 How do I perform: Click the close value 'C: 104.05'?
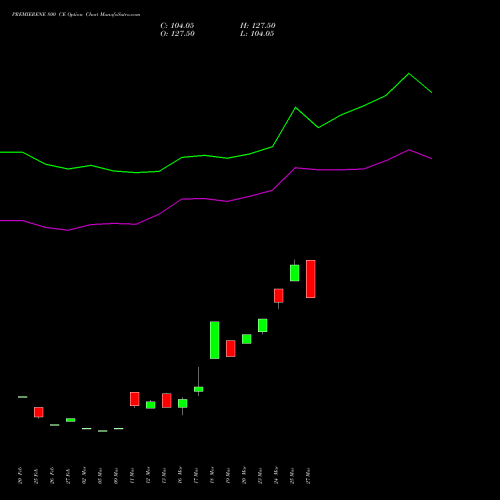[177, 26]
